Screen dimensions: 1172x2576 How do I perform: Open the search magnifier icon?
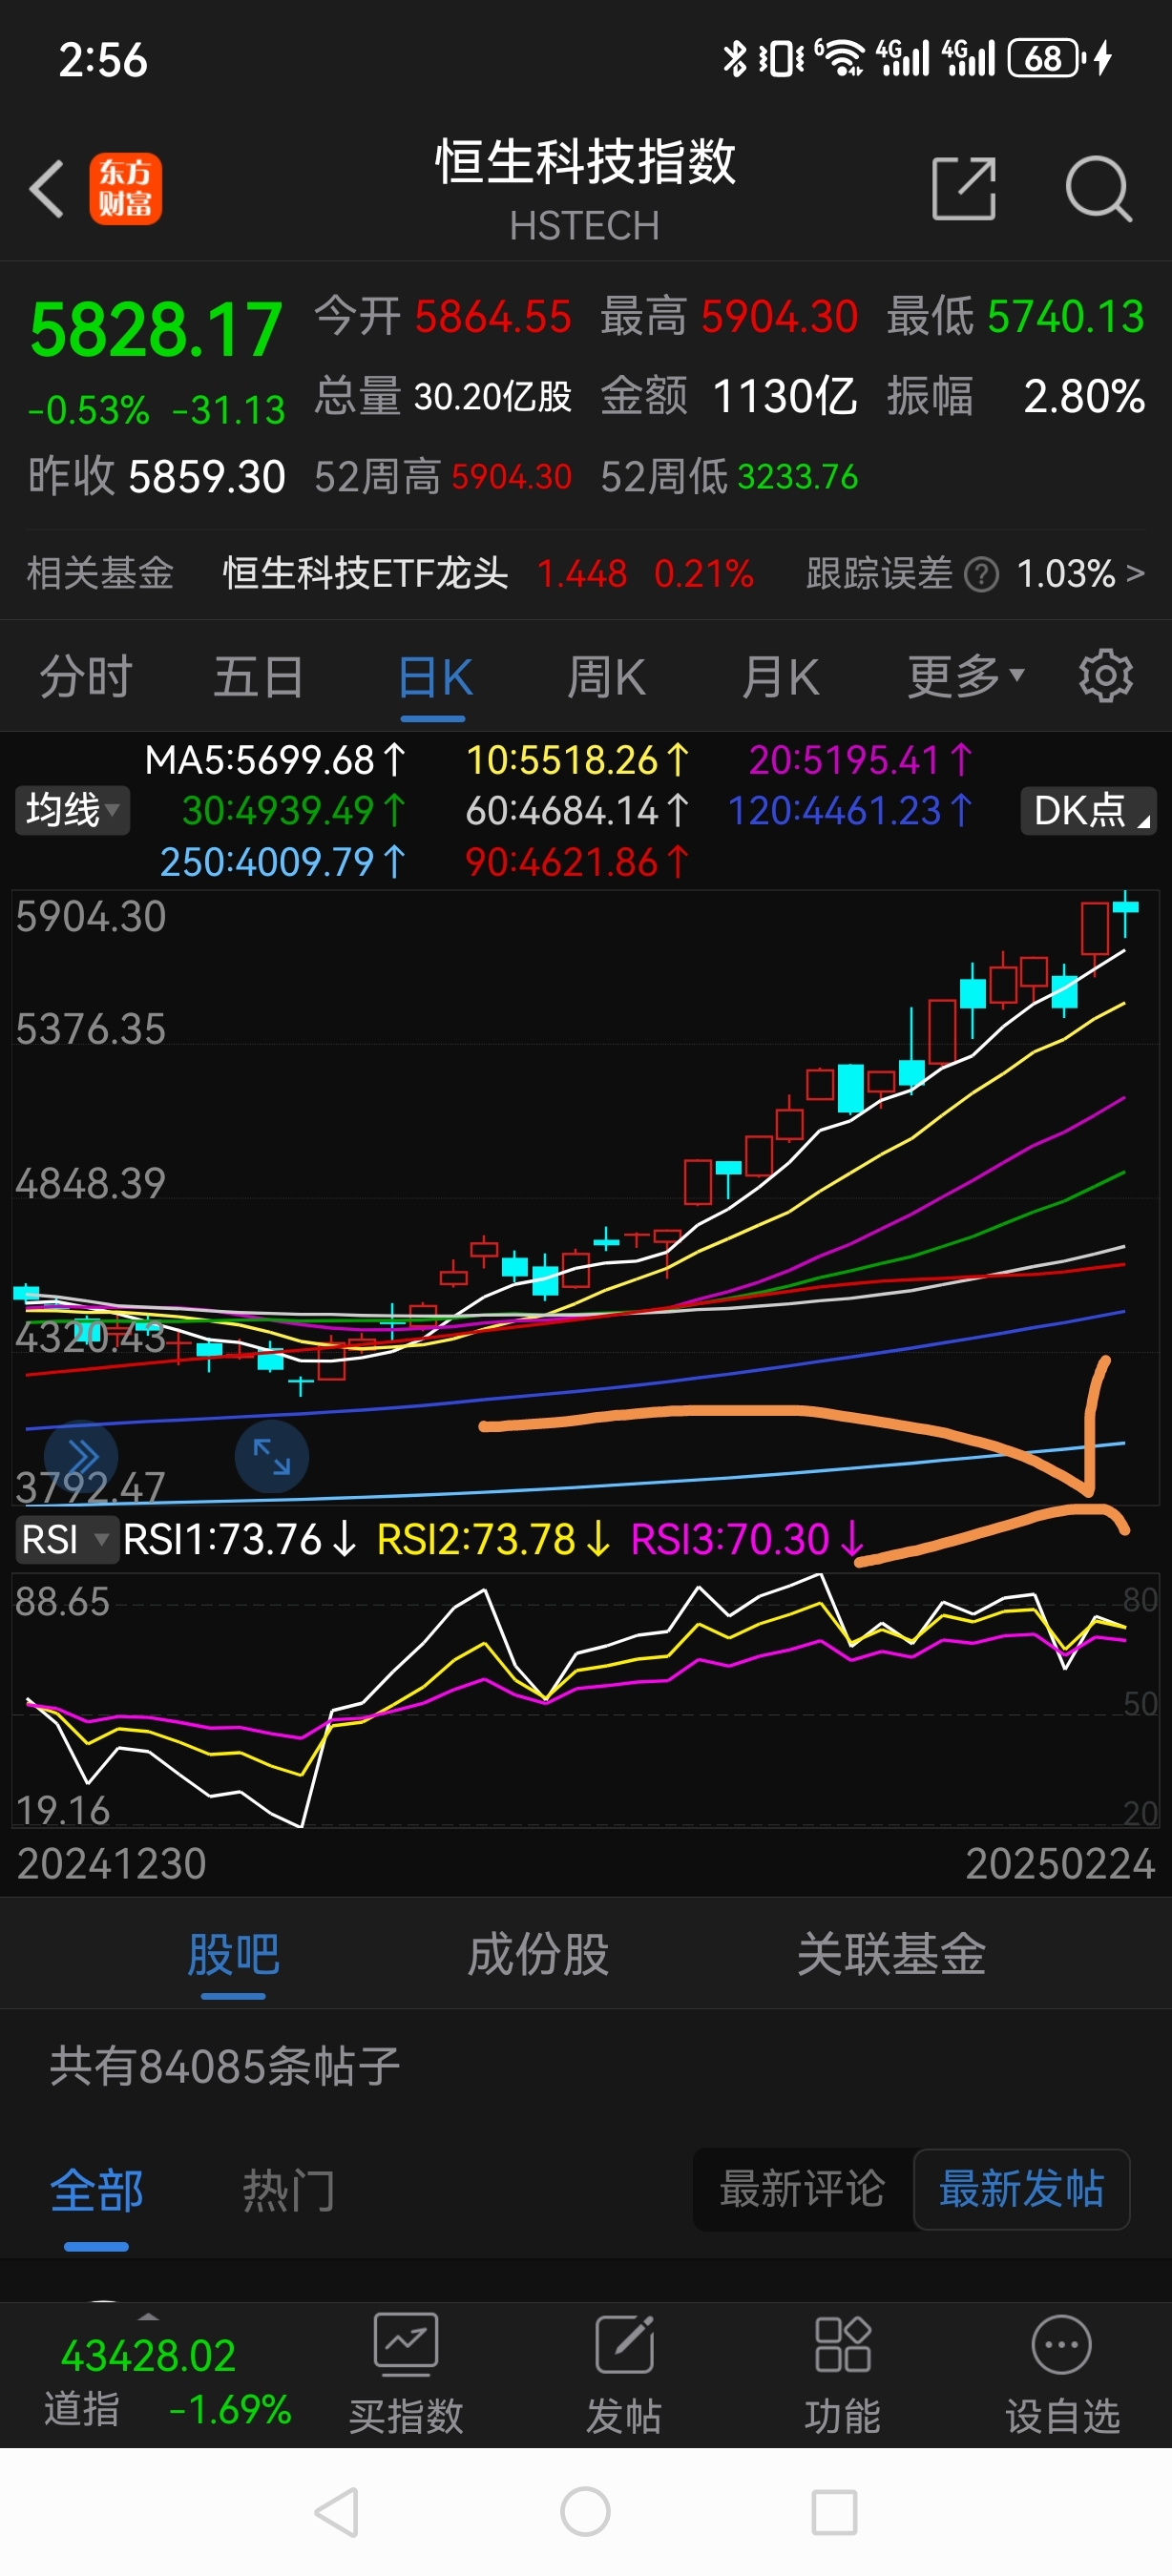pyautogui.click(x=1098, y=188)
